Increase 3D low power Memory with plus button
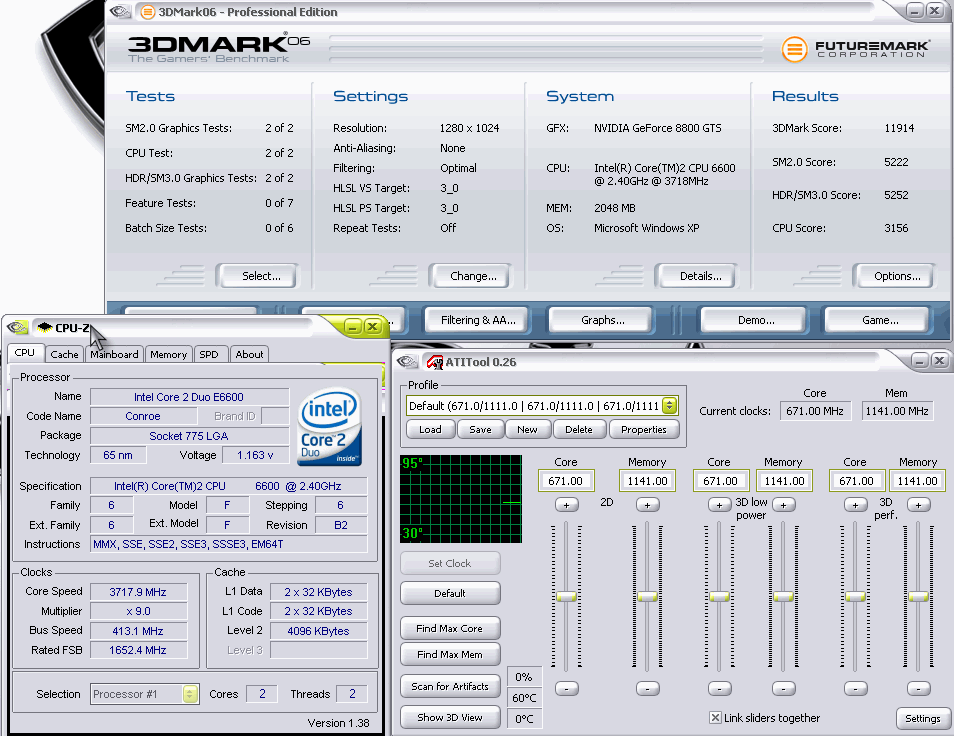Image resolution: width=954 pixels, height=736 pixels. click(x=784, y=505)
